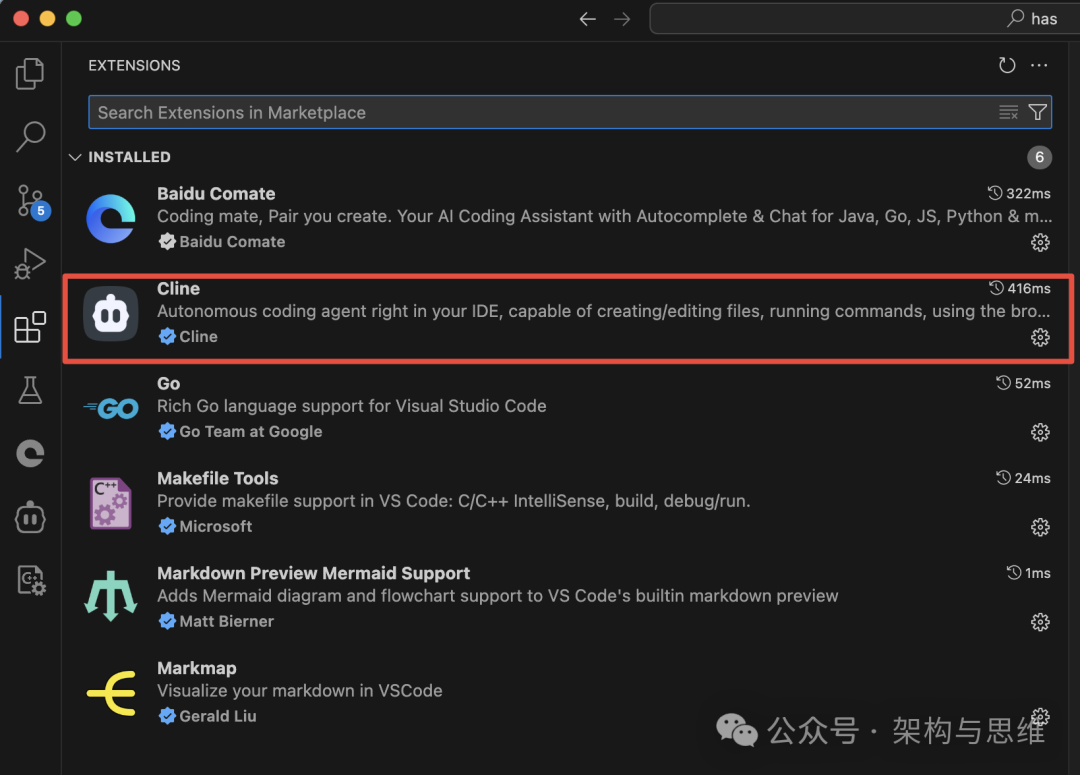Go back with the left arrow
1080x775 pixels.
tap(587, 19)
